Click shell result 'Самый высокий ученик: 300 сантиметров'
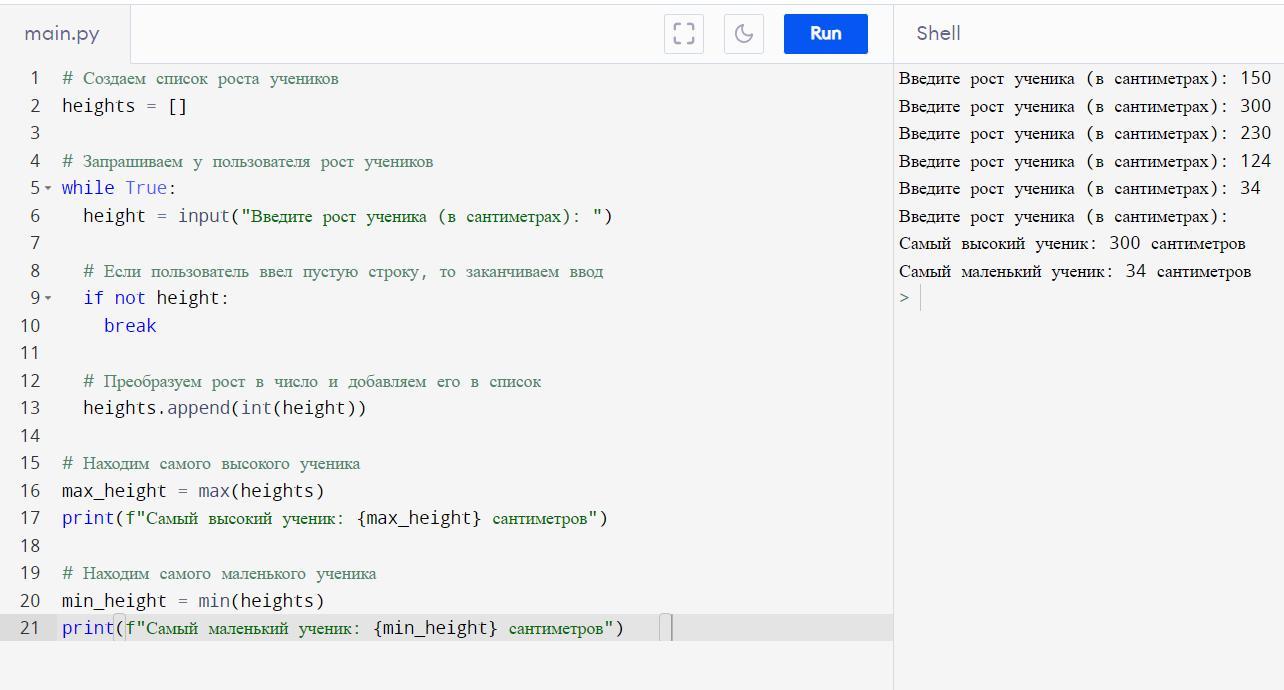The image size is (1284, 690). coord(1072,243)
